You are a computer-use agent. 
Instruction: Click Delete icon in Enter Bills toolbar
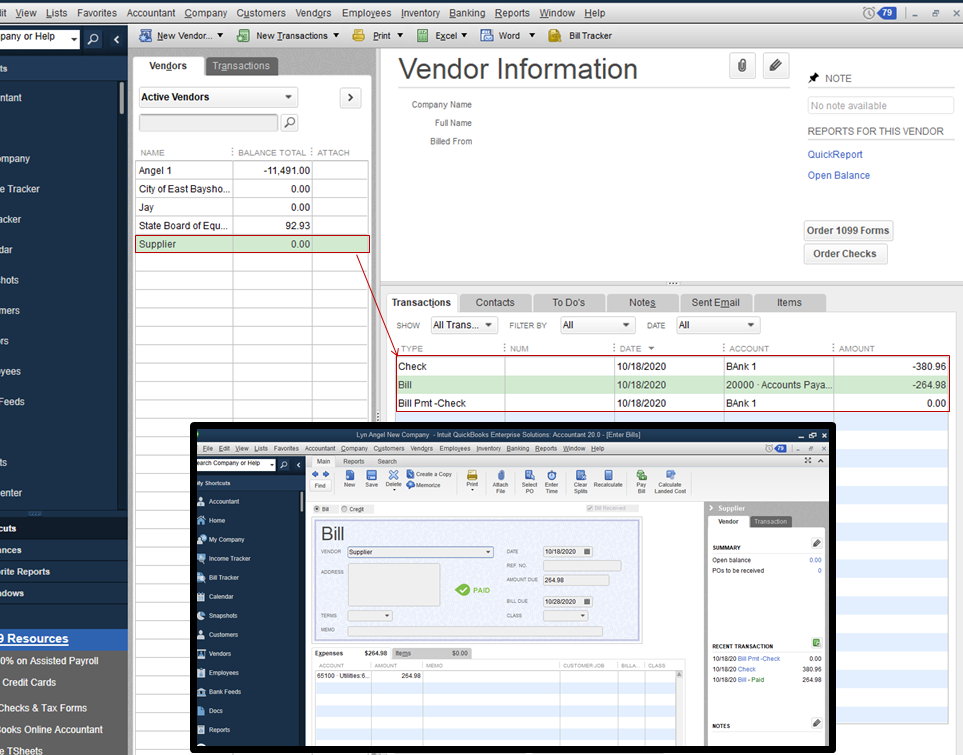[394, 479]
